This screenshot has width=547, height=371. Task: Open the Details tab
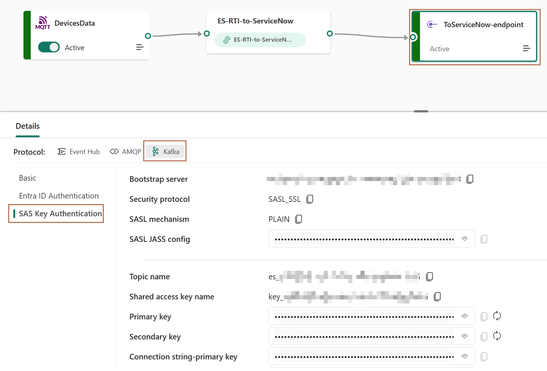click(28, 126)
